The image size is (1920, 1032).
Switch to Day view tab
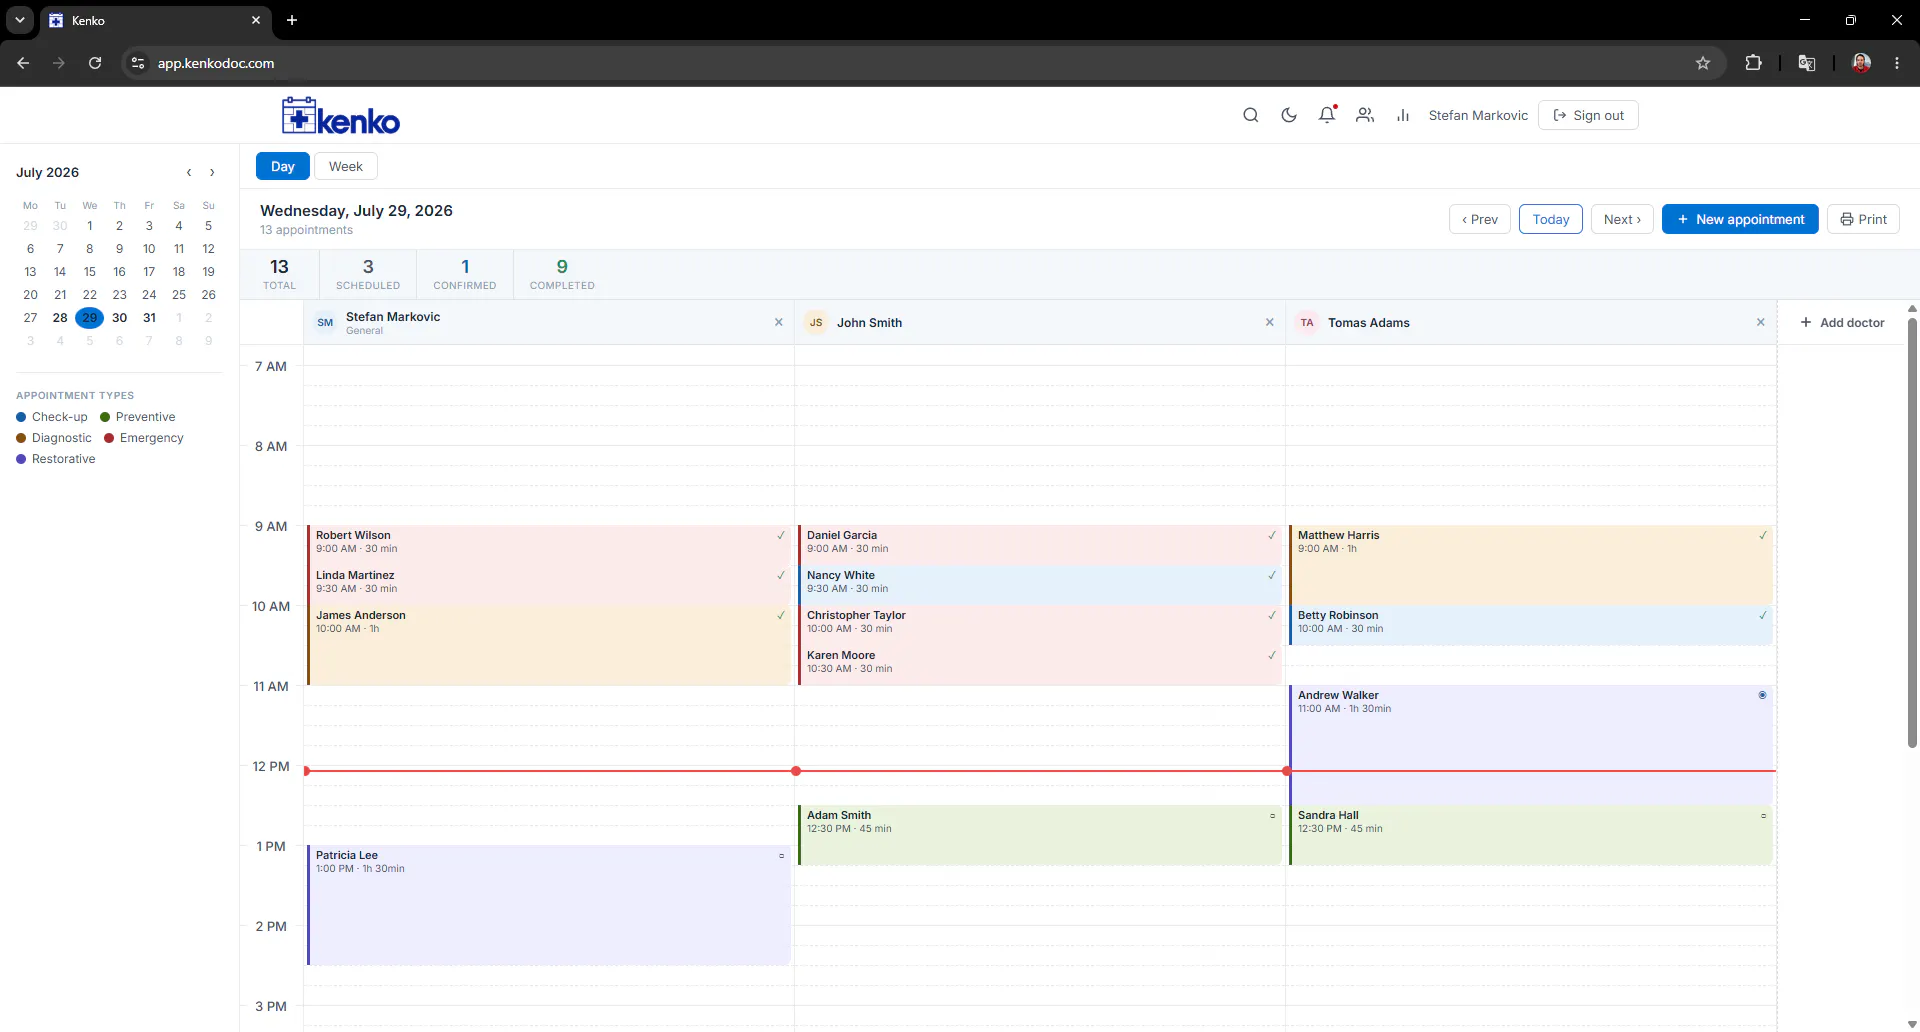coord(283,166)
